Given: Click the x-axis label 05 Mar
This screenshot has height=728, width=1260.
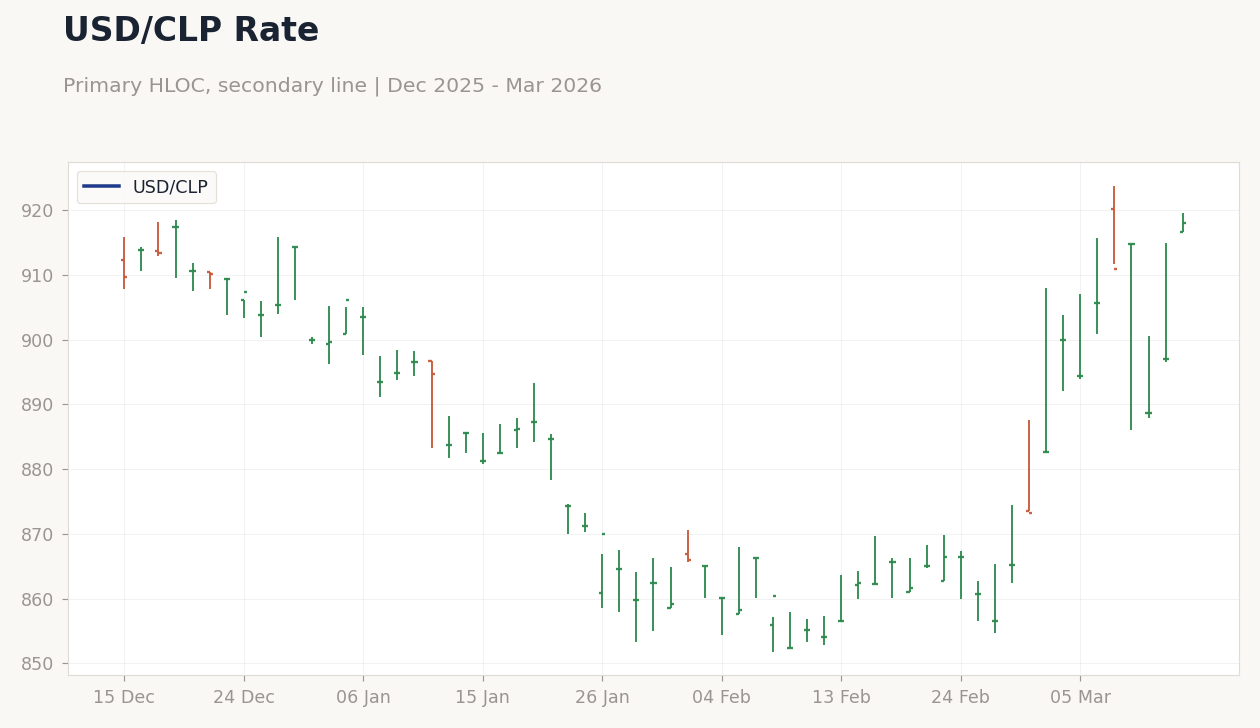Looking at the screenshot, I should pos(1080,698).
